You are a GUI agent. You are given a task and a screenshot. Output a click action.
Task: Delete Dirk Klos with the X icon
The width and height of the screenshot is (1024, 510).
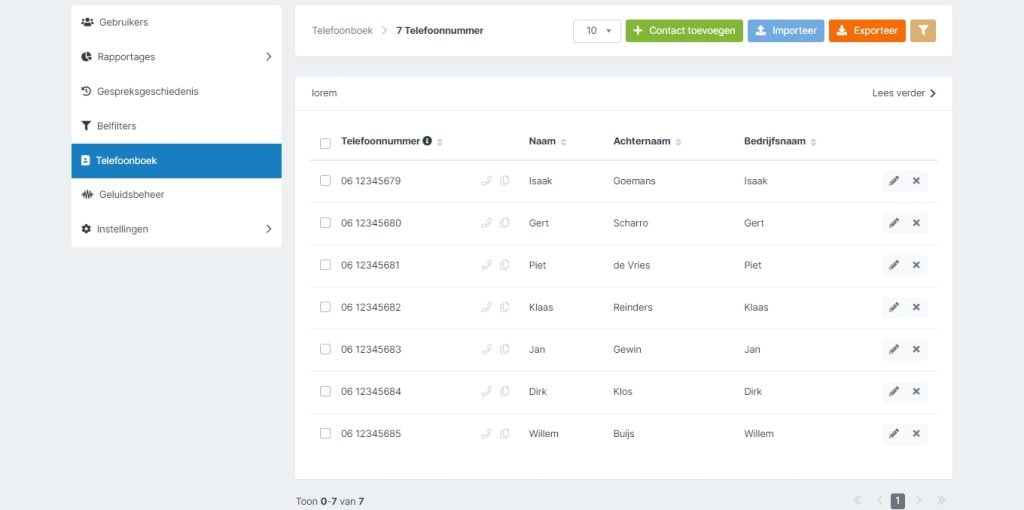916,392
